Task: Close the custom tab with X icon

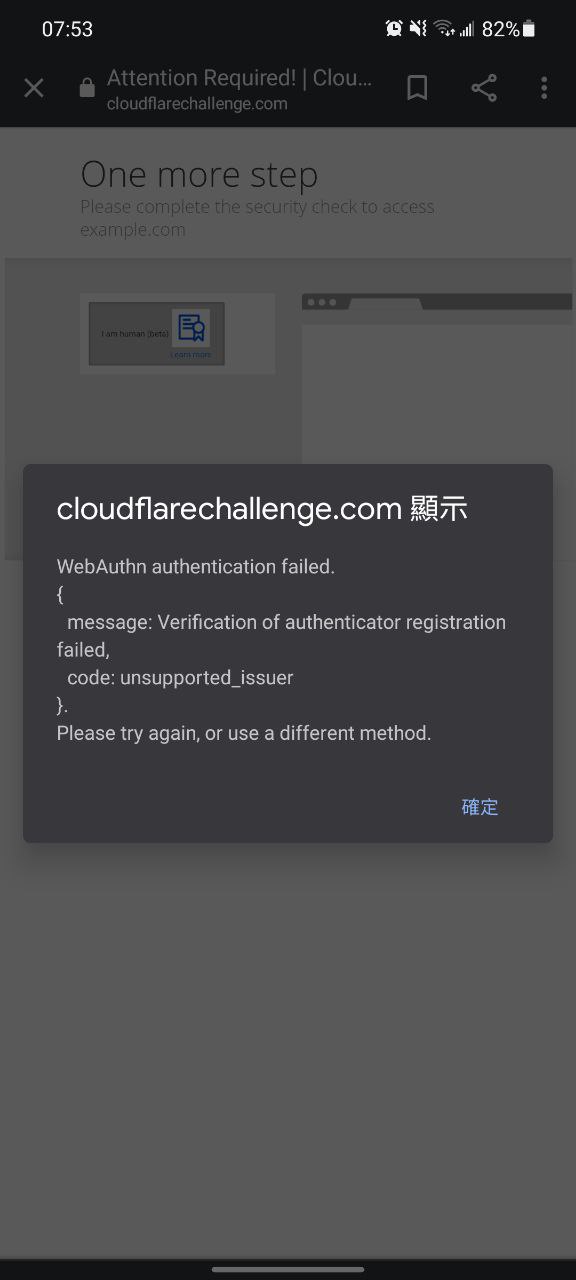Action: [34, 88]
